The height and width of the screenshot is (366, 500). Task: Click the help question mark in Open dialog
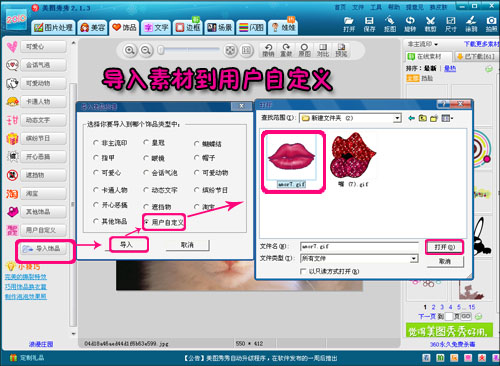443,104
